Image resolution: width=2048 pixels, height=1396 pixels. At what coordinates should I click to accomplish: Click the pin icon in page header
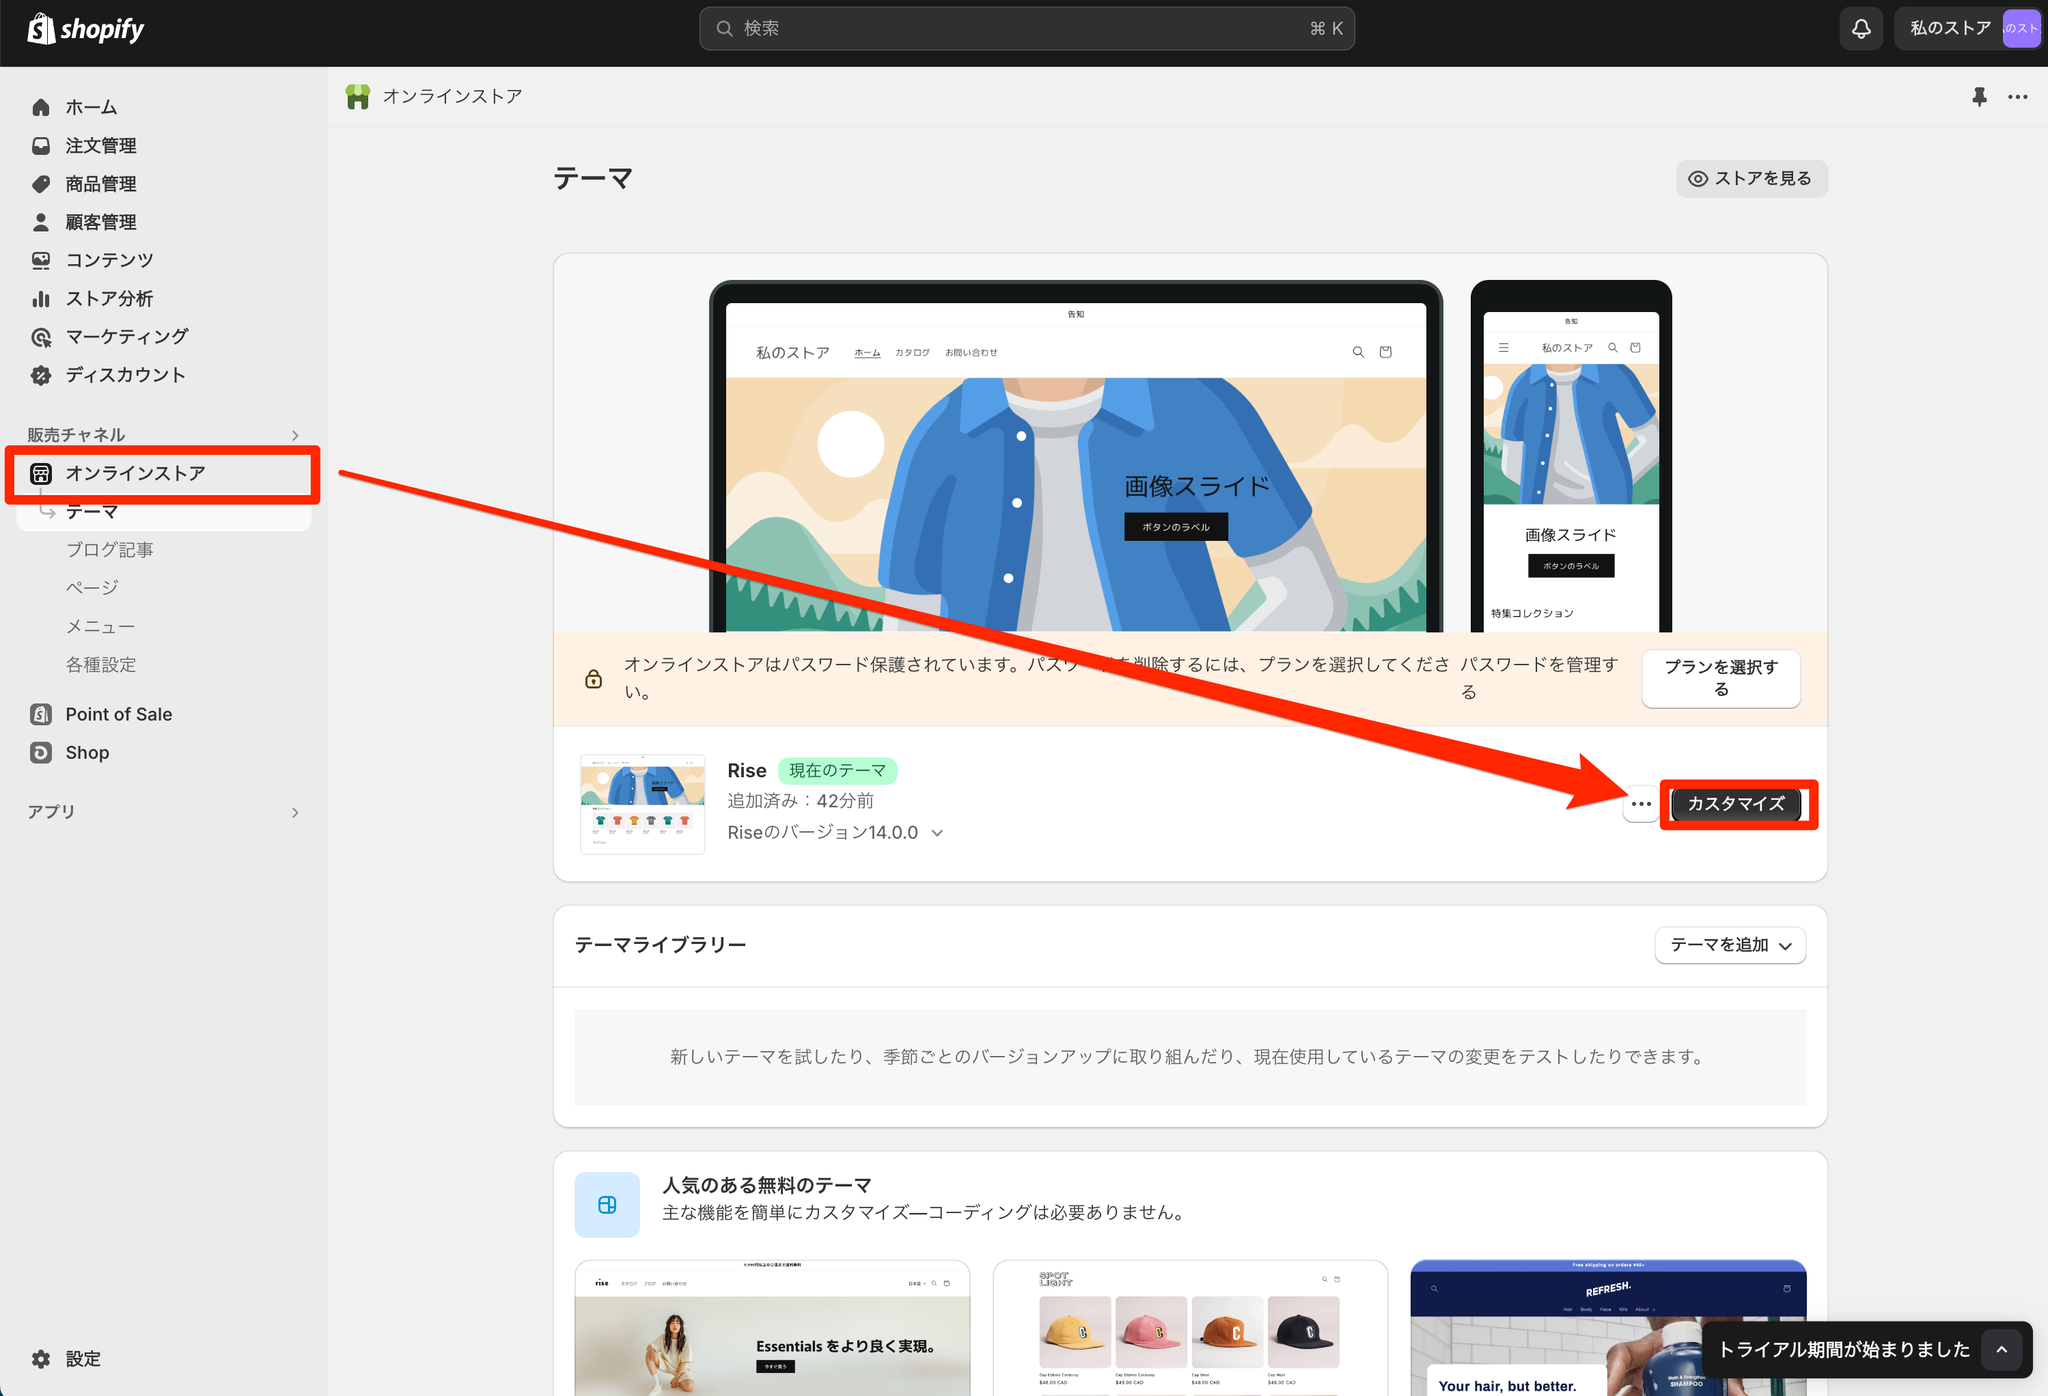coord(1979,97)
